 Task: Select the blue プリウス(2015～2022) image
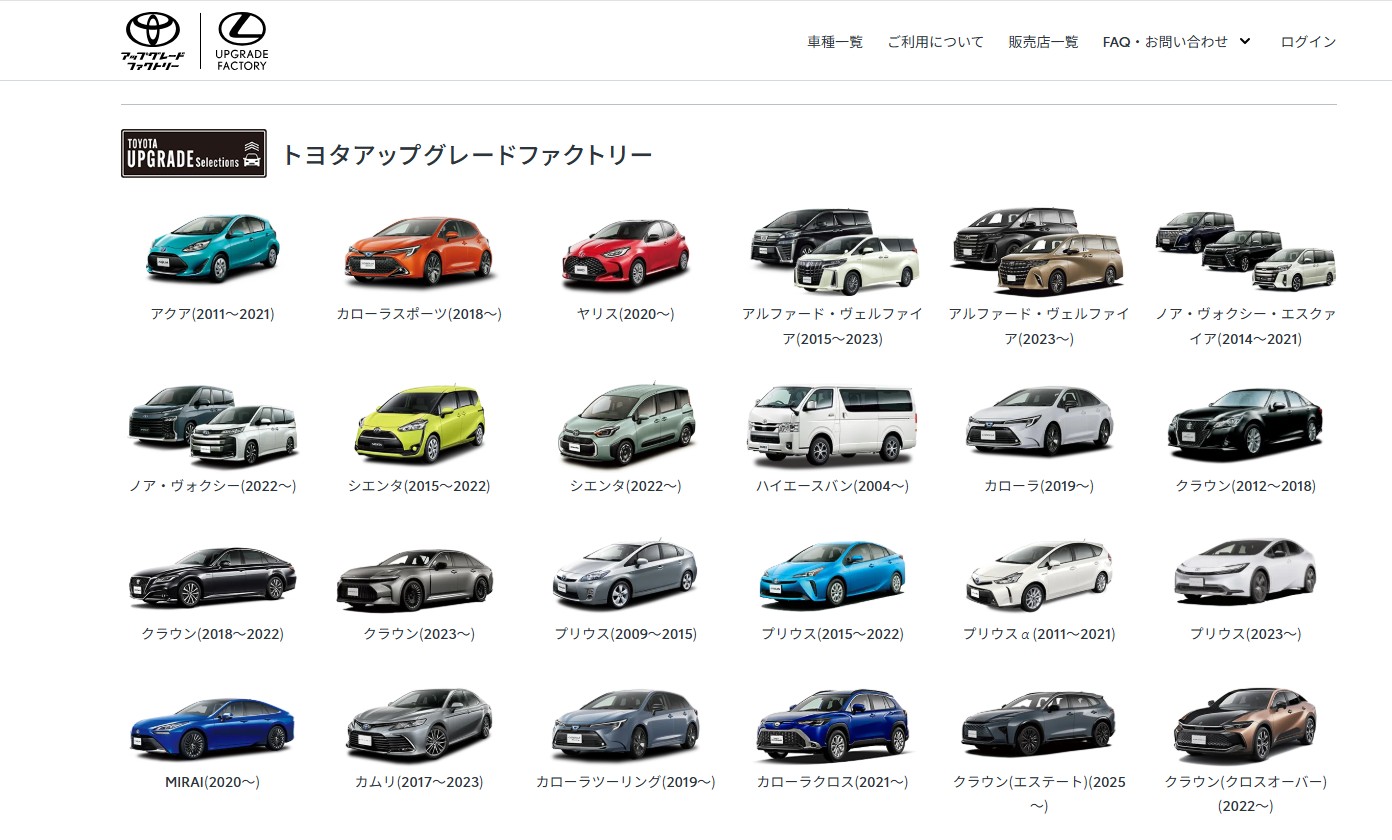833,574
